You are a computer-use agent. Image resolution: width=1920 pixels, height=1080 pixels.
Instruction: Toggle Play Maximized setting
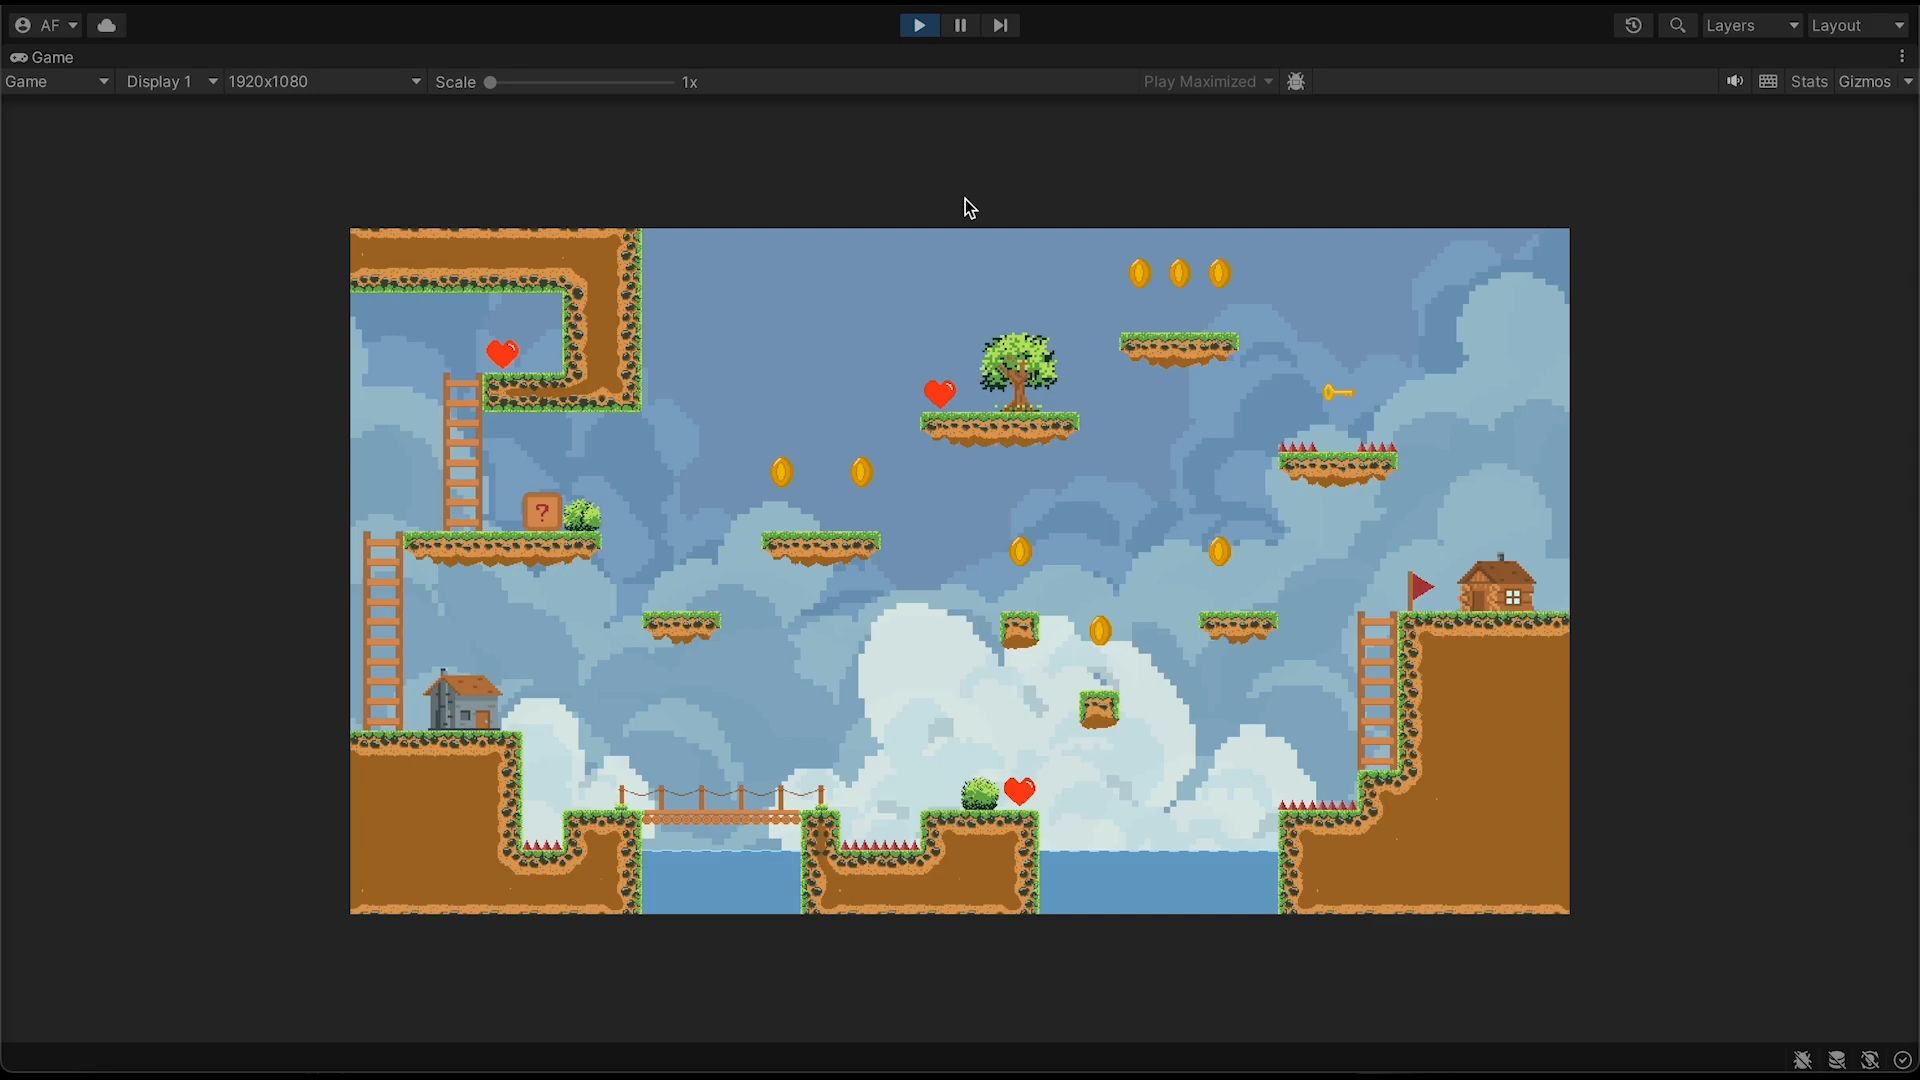pyautogui.click(x=1201, y=82)
